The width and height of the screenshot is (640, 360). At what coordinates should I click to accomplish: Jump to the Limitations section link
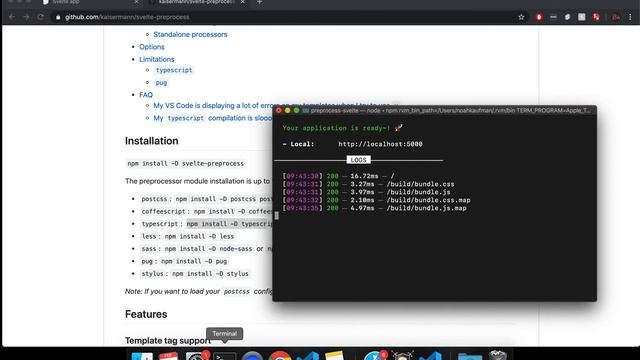(x=157, y=59)
